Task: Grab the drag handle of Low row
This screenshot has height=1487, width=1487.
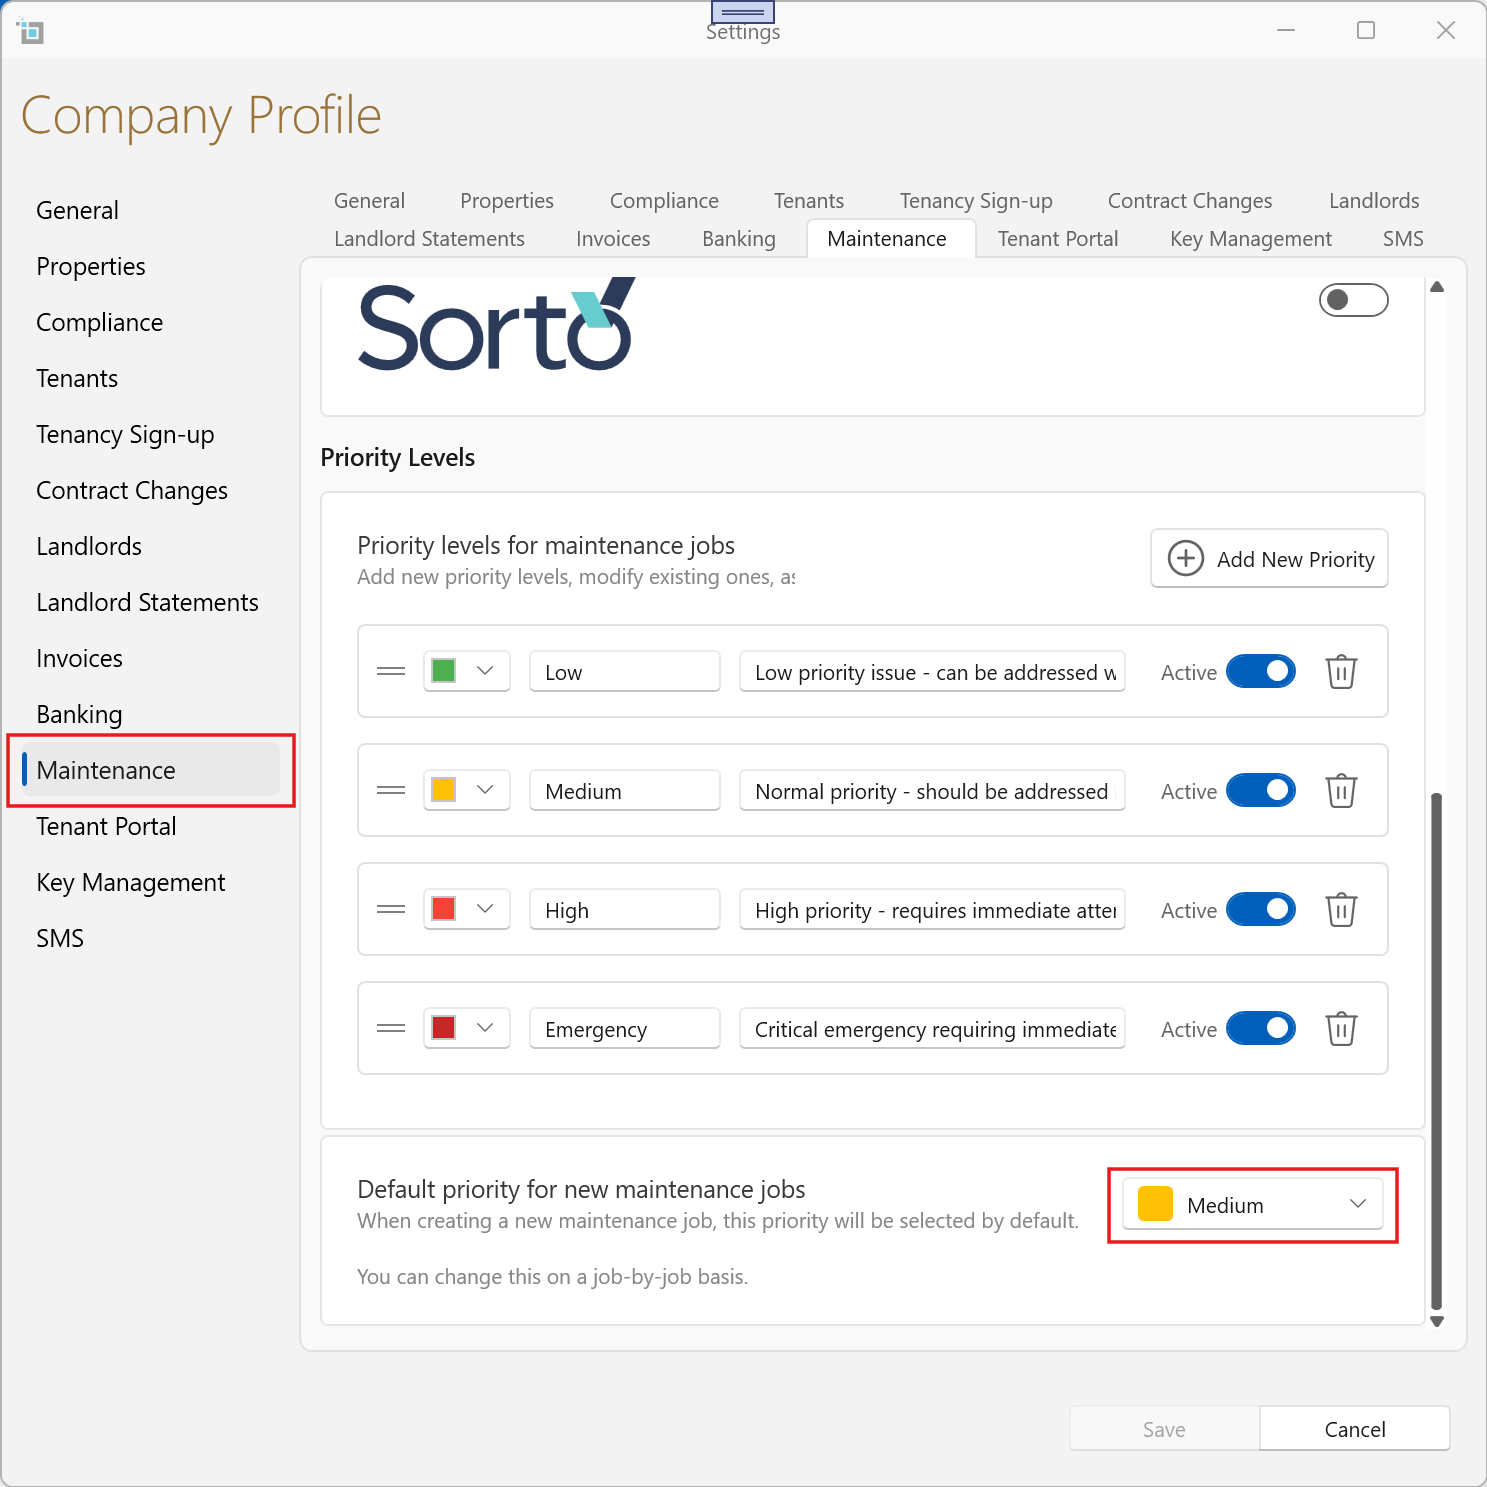Action: [391, 672]
